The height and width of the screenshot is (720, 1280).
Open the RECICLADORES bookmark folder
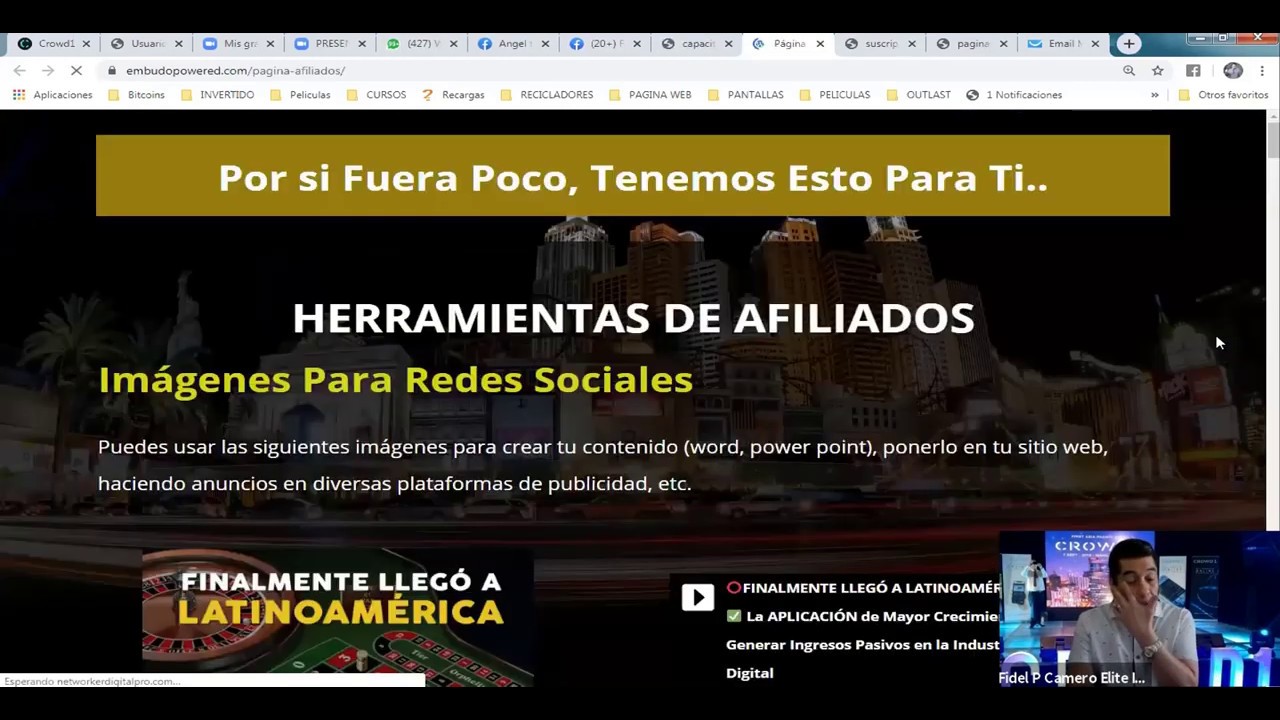click(x=546, y=95)
